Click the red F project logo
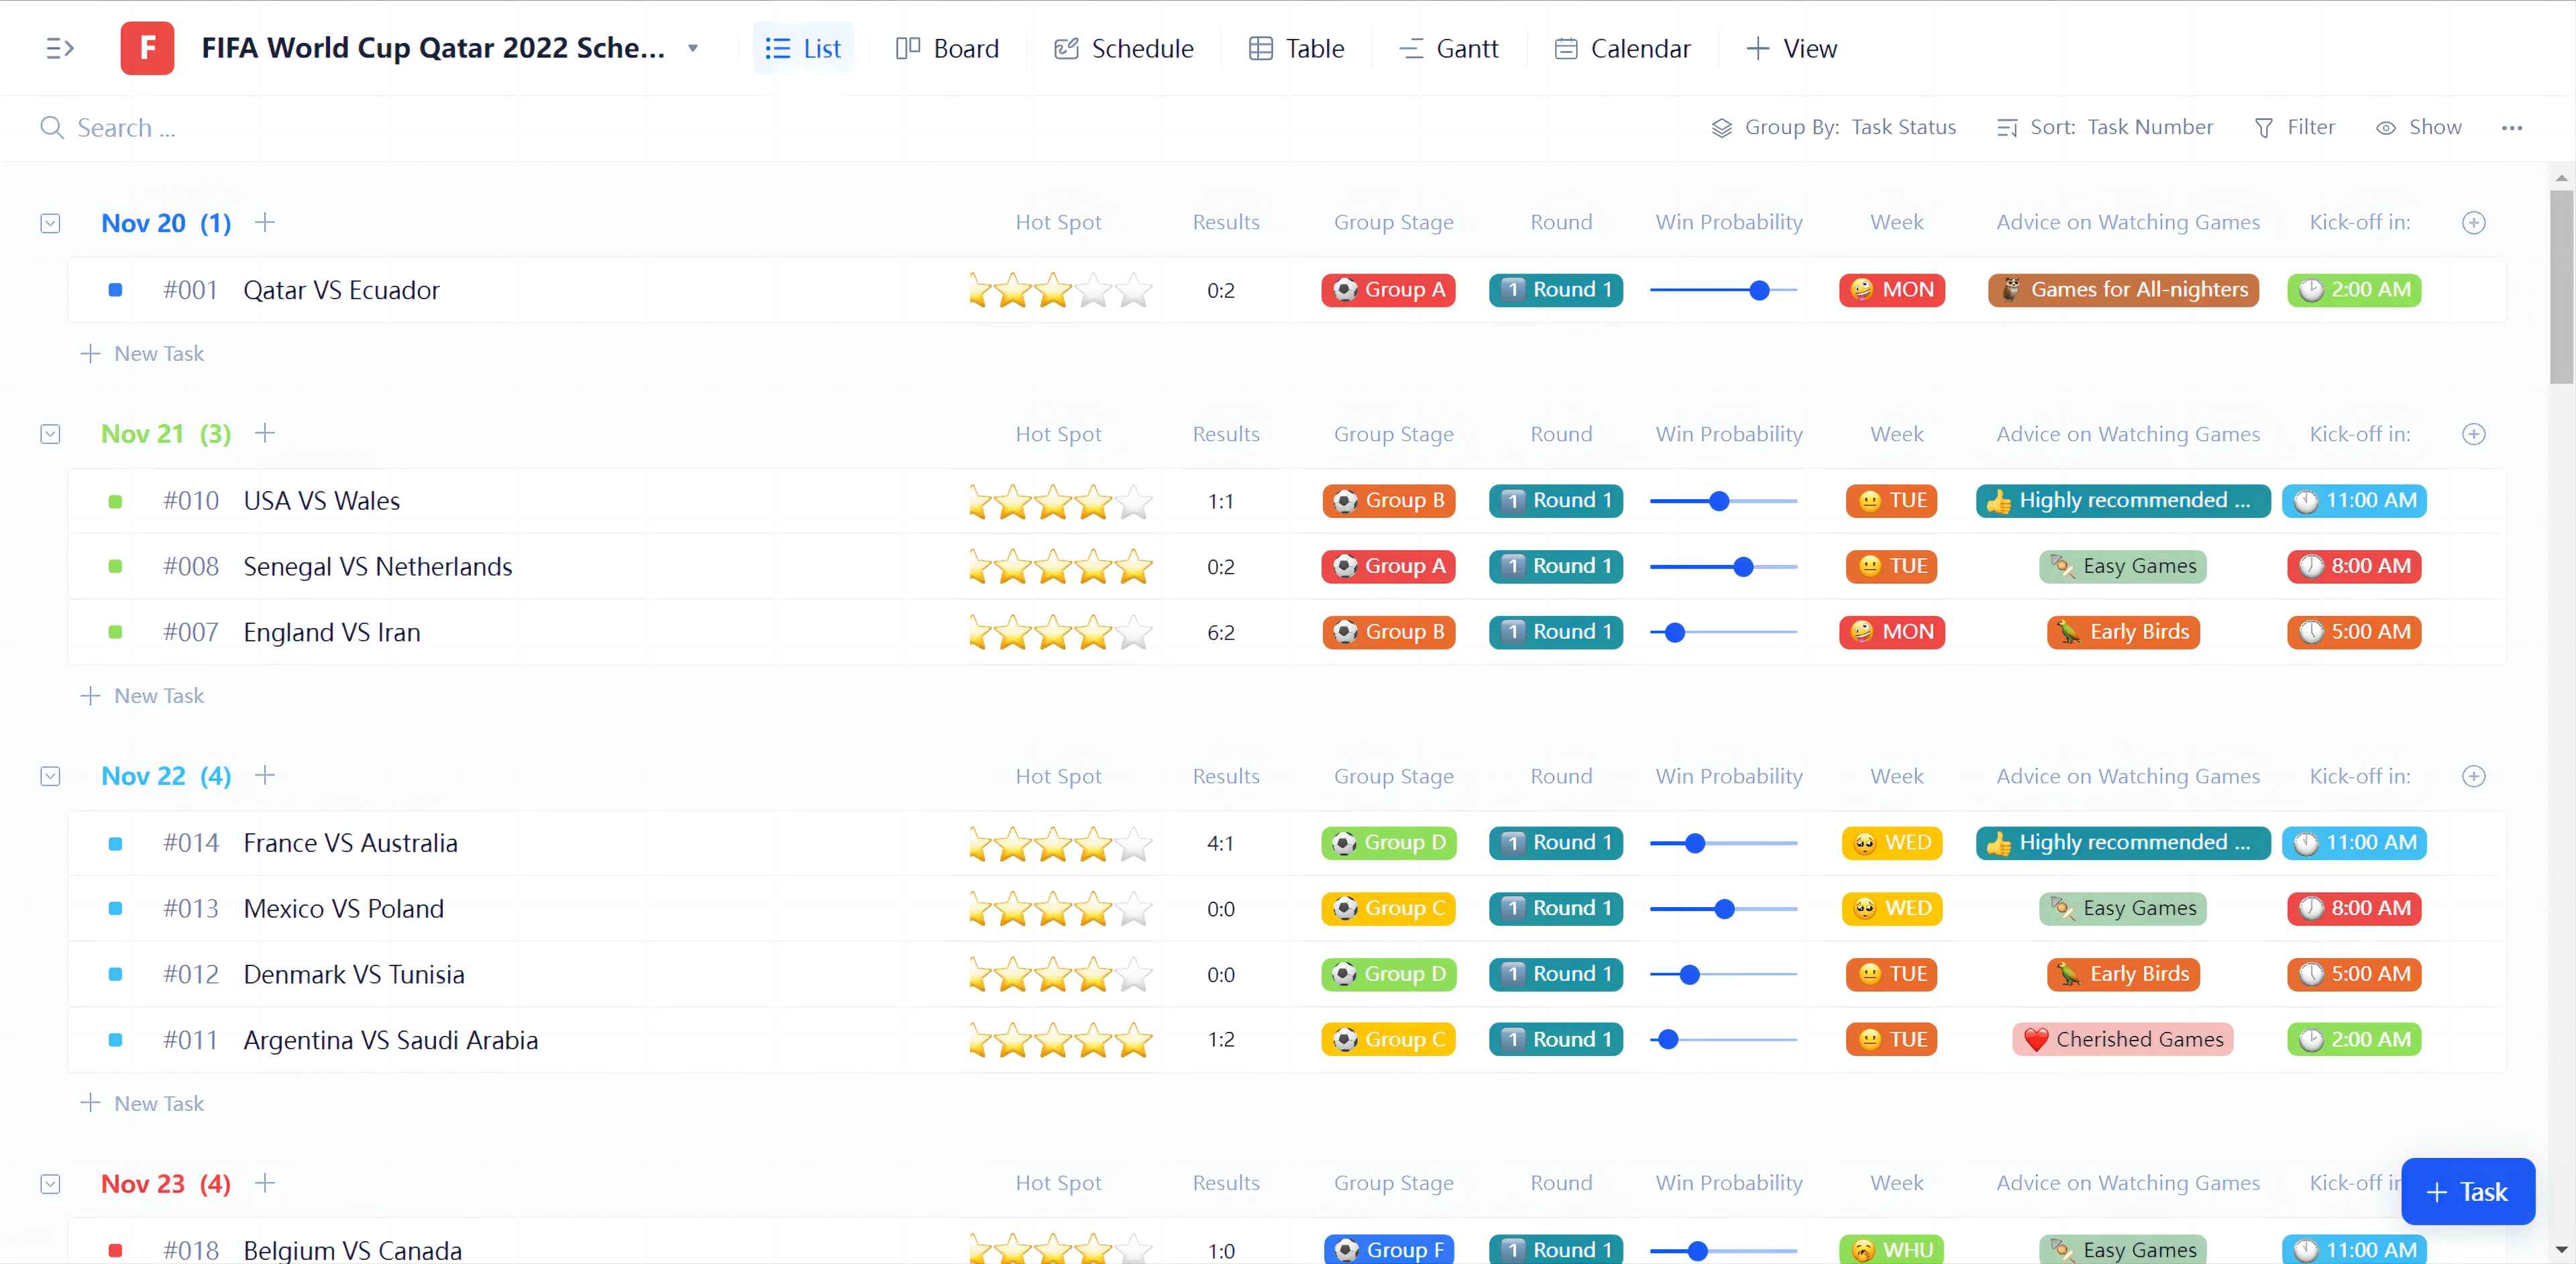Viewport: 2576px width, 1264px height. [147, 48]
